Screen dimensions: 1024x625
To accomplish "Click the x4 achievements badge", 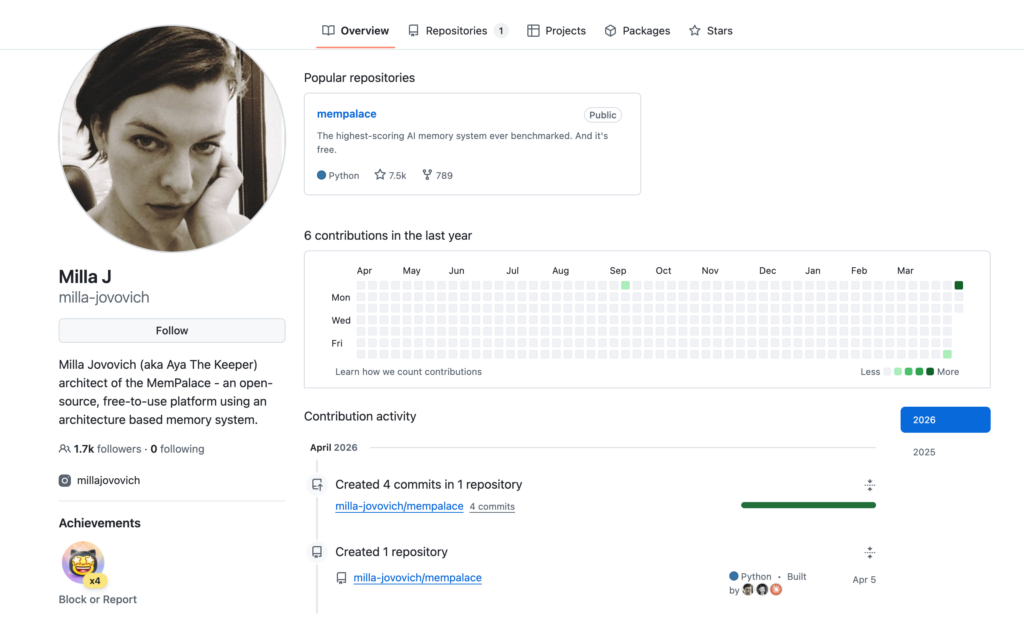I will [x=83, y=563].
